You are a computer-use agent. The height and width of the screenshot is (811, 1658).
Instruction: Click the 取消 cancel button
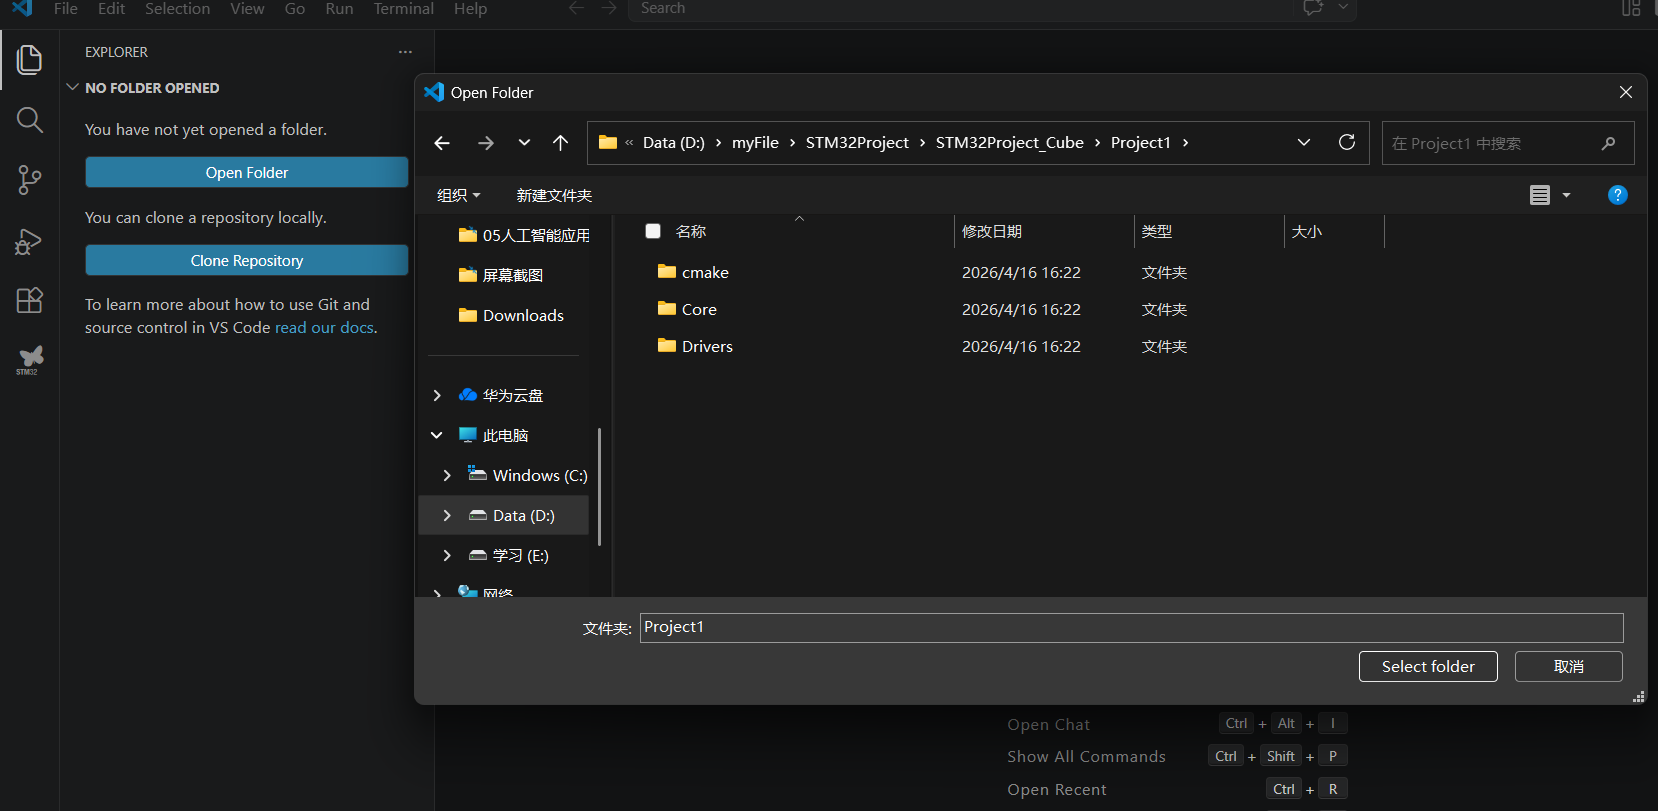click(1568, 666)
